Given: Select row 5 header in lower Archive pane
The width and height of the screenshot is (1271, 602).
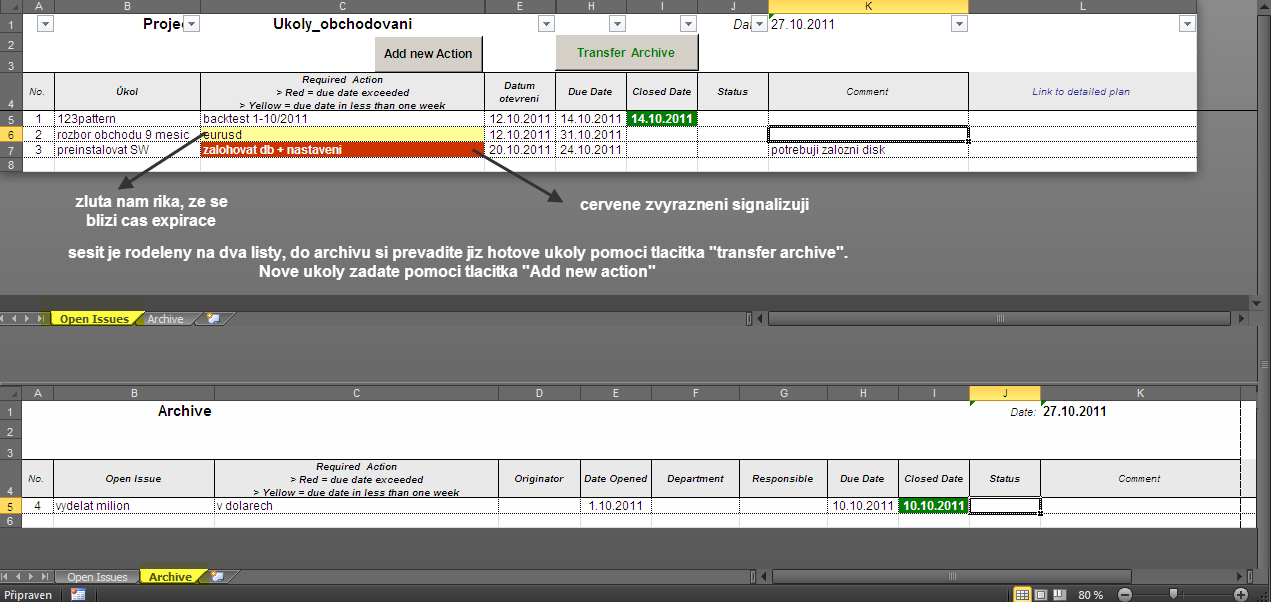Looking at the screenshot, I should coord(10,506).
